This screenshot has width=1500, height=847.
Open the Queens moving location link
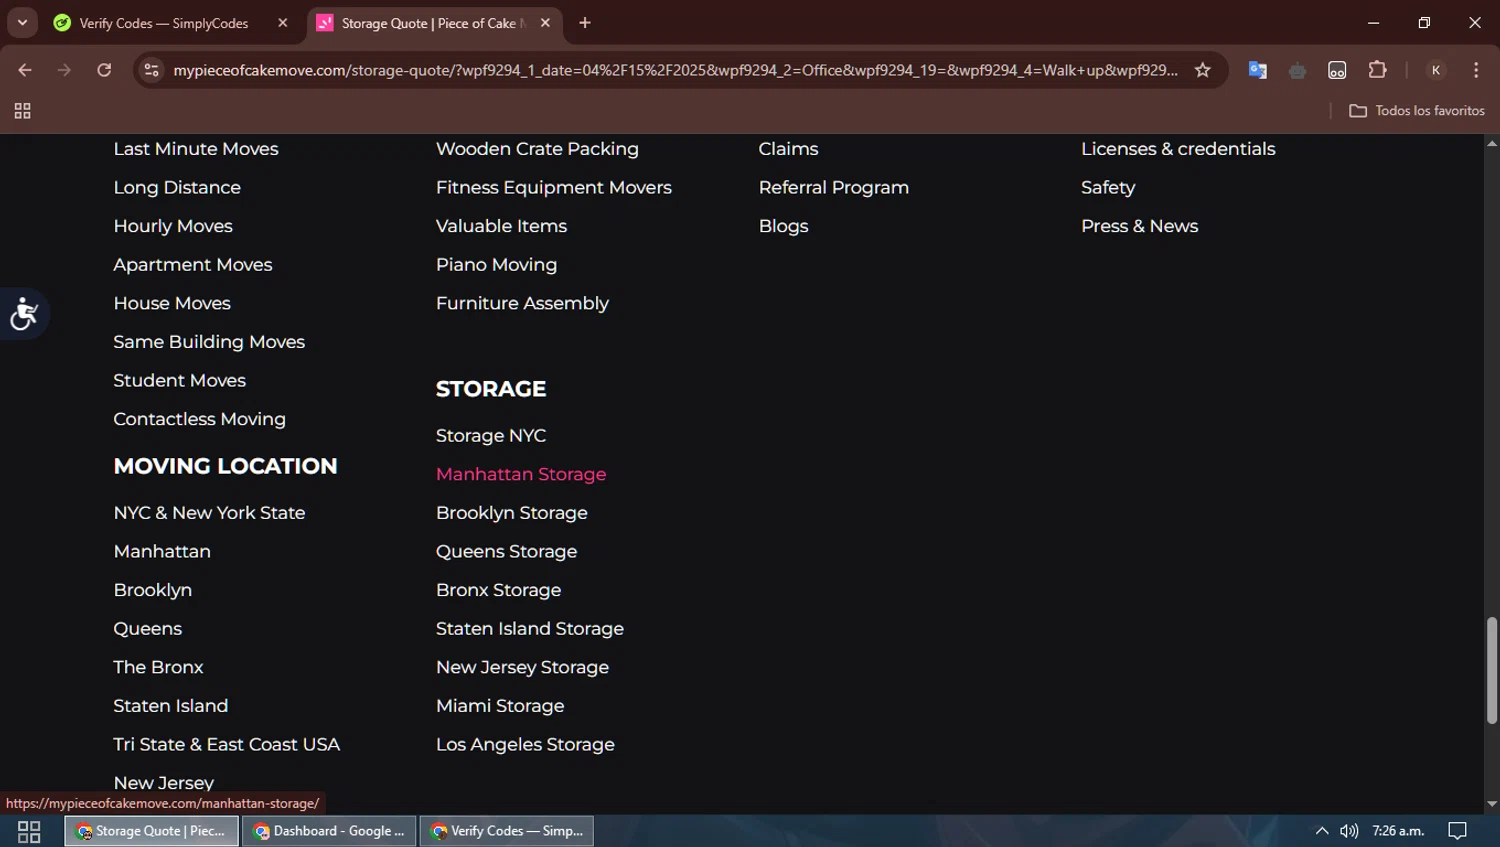(x=148, y=629)
